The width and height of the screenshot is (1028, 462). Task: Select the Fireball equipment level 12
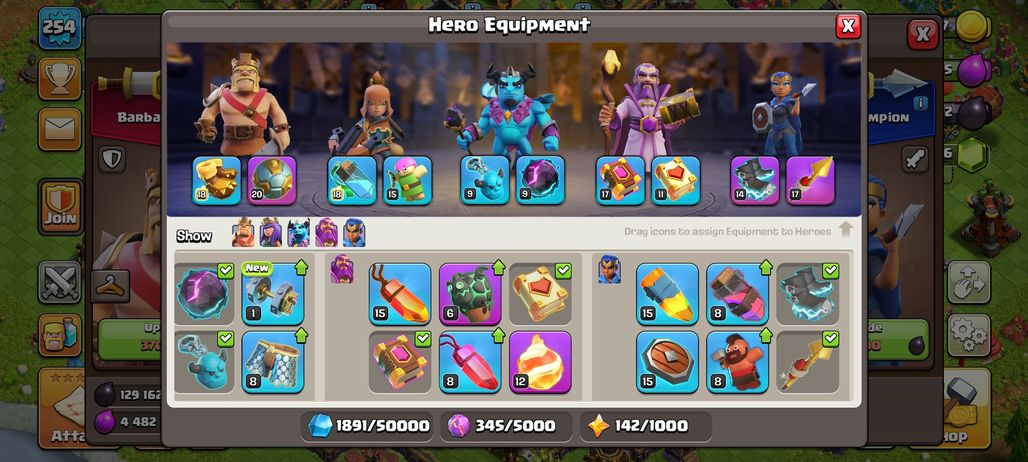click(540, 362)
